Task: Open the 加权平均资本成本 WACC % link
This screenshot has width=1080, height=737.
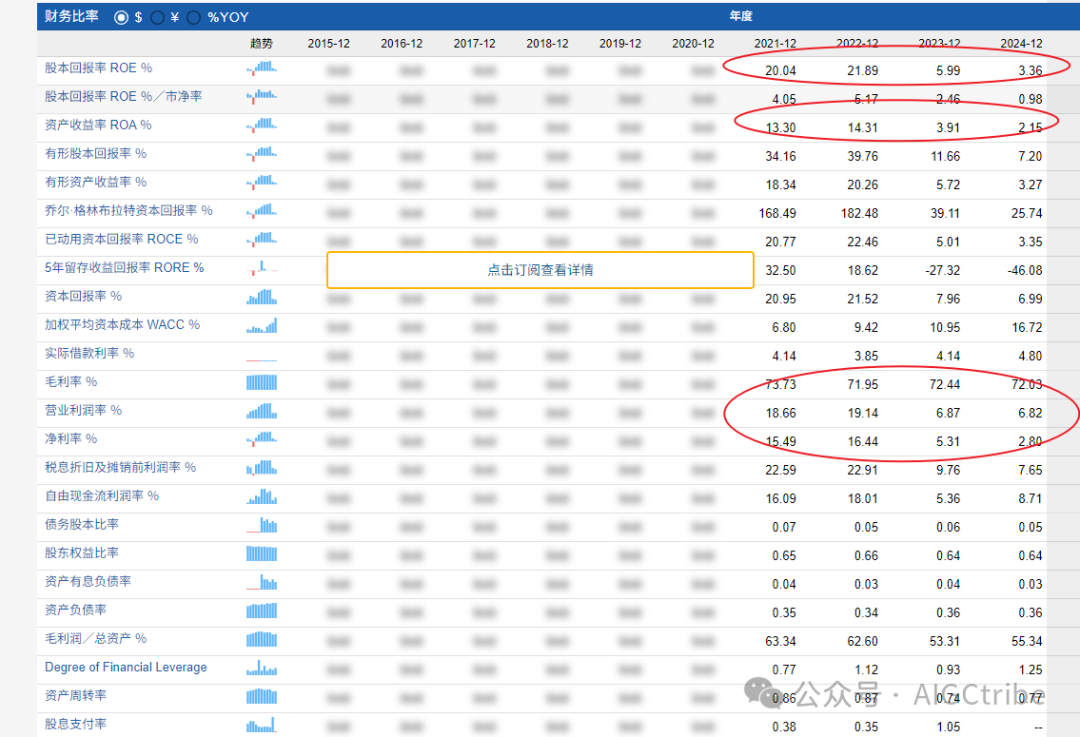Action: click(123, 325)
